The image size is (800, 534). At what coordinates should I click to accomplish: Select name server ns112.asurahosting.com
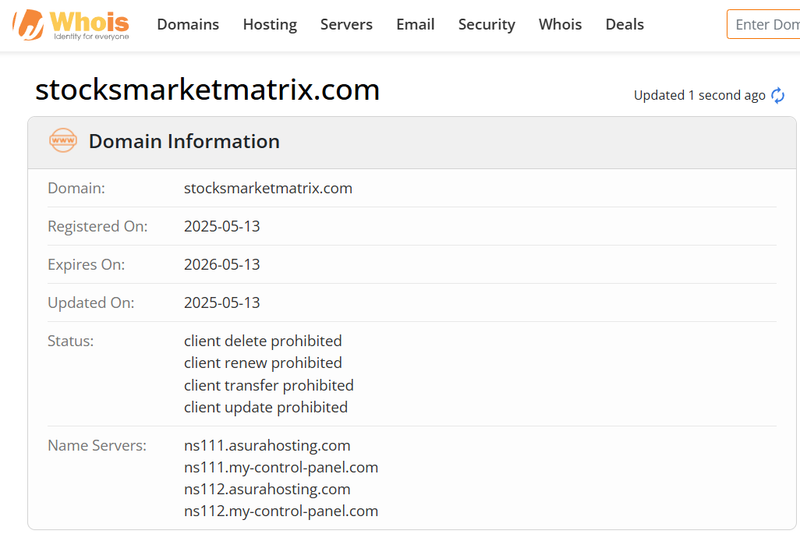pos(267,489)
